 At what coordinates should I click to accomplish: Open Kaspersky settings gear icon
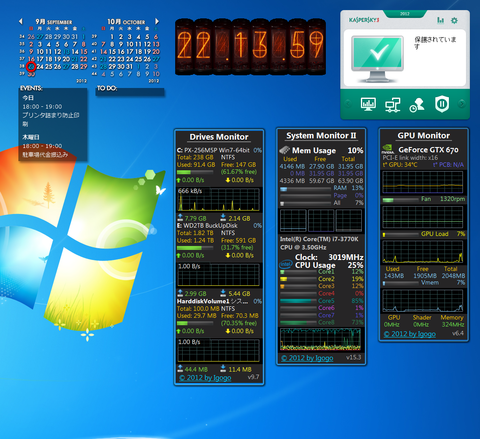tap(454, 20)
